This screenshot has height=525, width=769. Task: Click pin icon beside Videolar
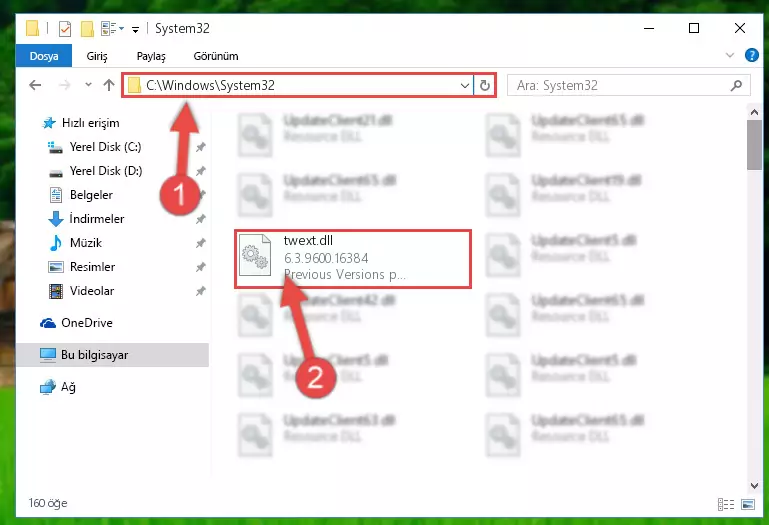pos(201,291)
